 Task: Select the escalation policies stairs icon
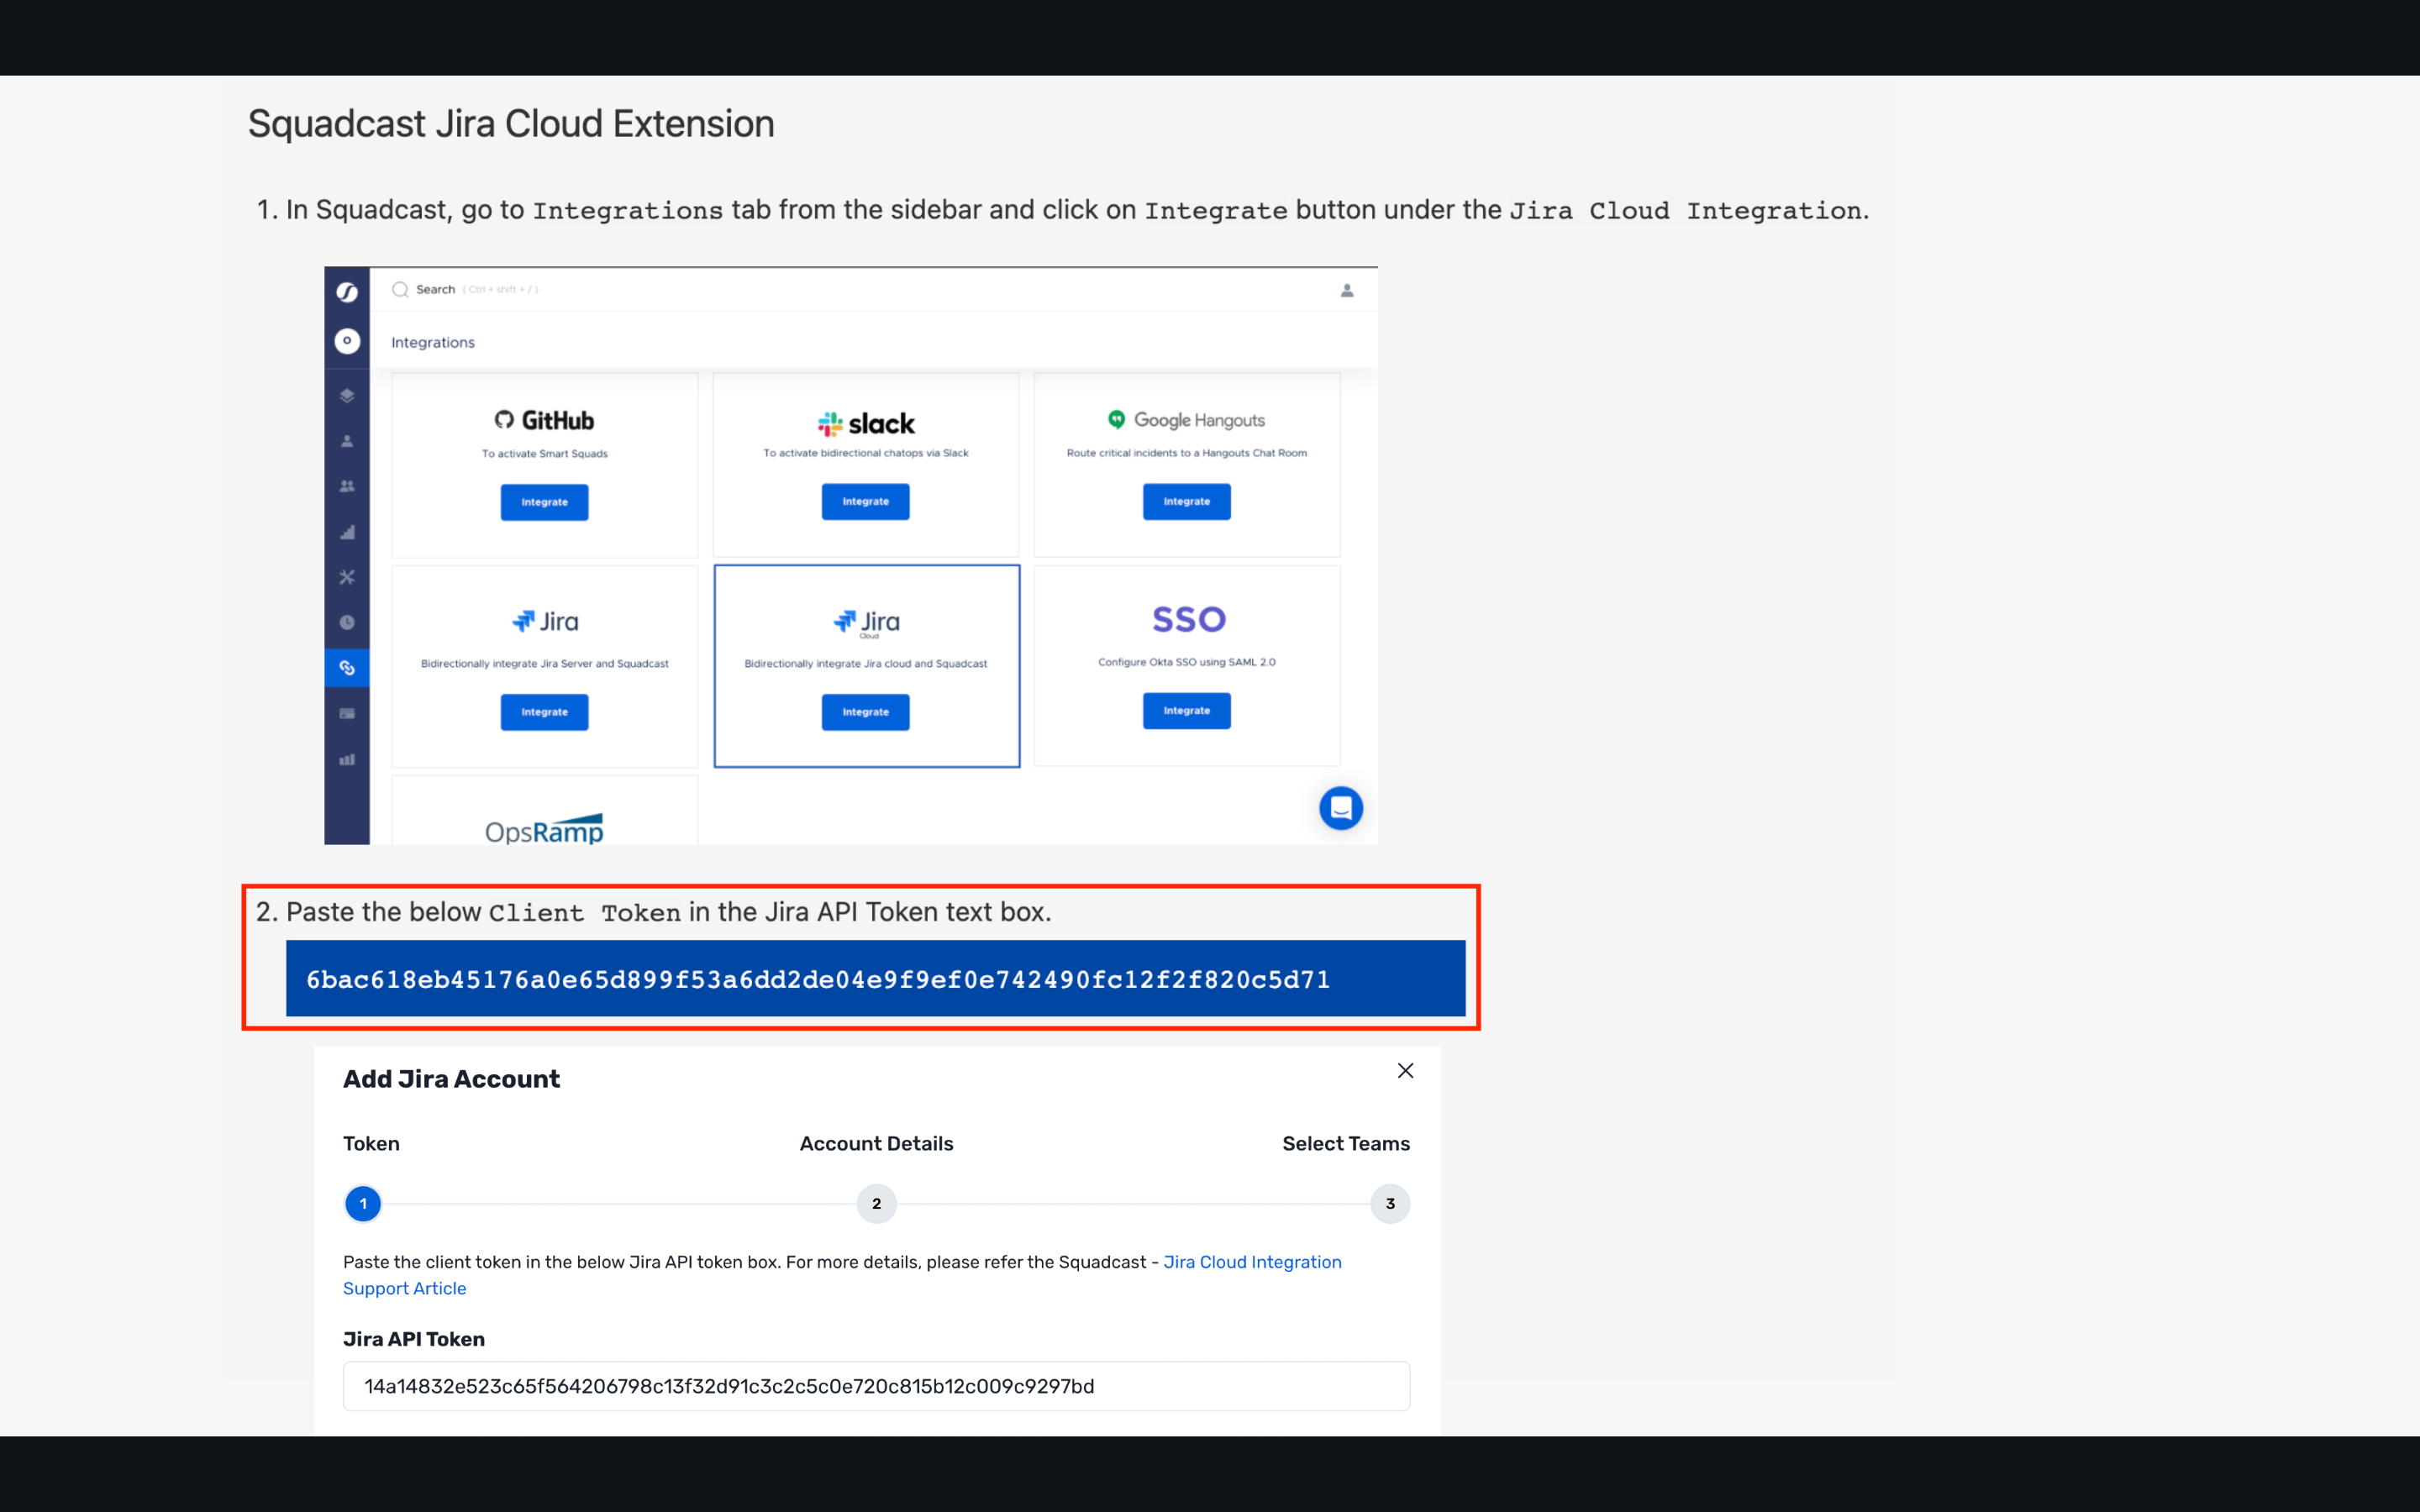point(347,532)
